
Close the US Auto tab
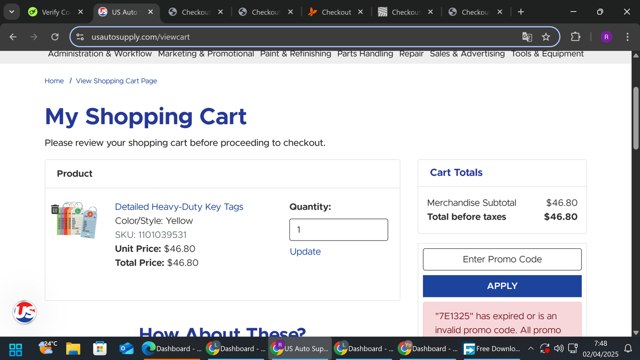point(151,12)
